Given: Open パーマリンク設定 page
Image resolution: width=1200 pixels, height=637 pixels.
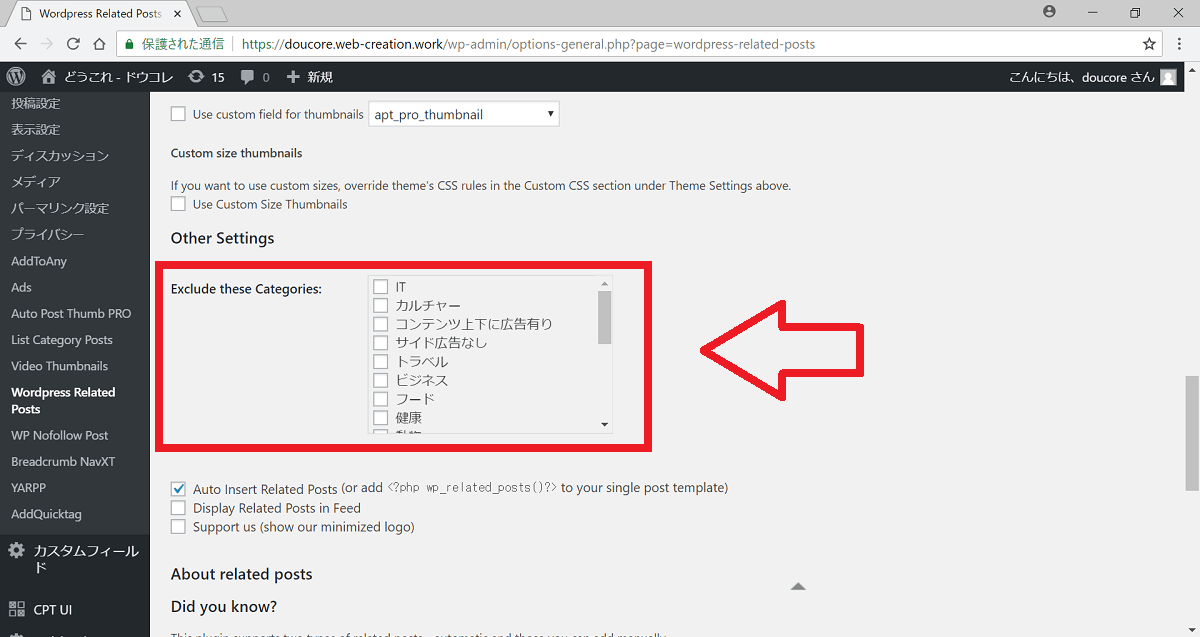Looking at the screenshot, I should tap(60, 208).
